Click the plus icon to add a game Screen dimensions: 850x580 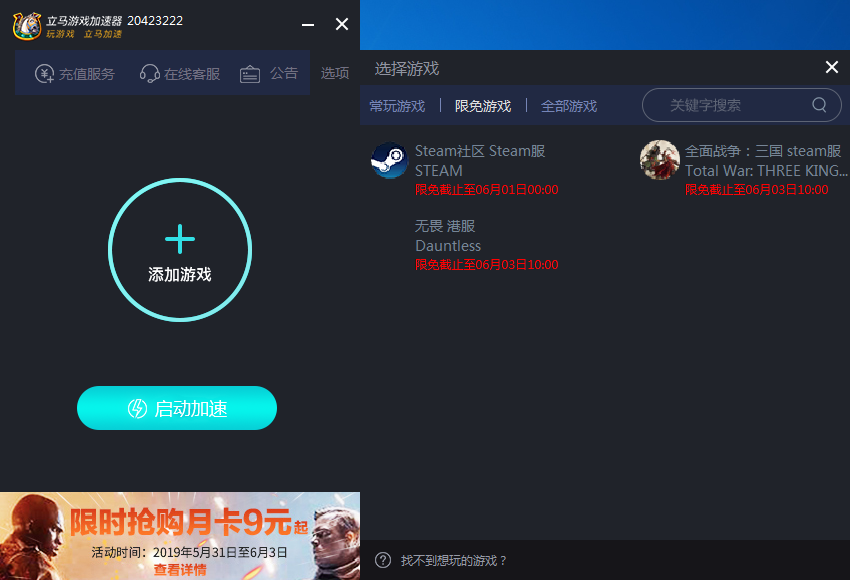pos(179,240)
